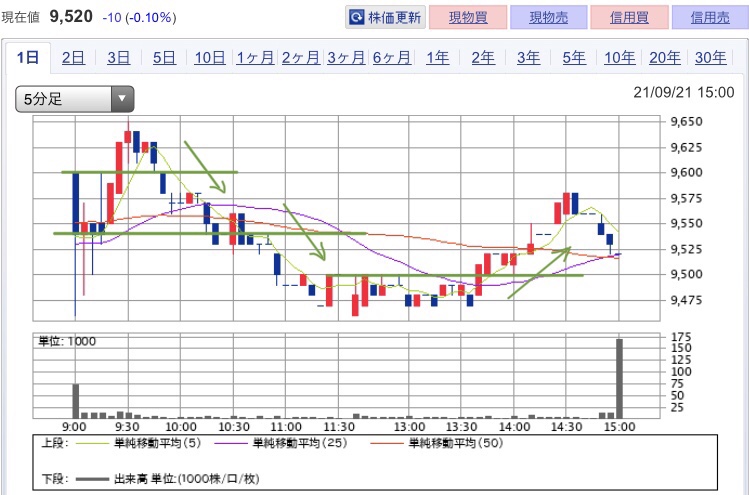The image size is (749, 495).
Task: Select the 1日 tab
Action: (28, 58)
